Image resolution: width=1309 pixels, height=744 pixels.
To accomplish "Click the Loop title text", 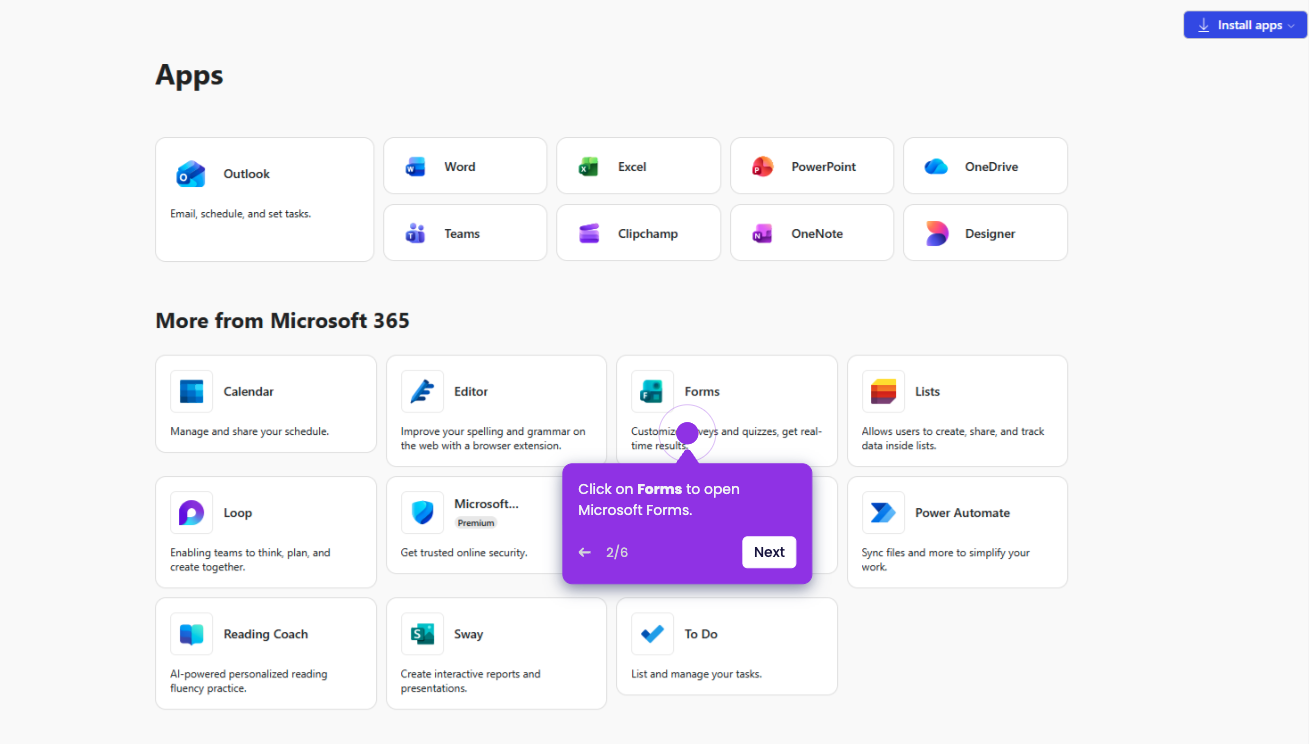I will (x=238, y=513).
